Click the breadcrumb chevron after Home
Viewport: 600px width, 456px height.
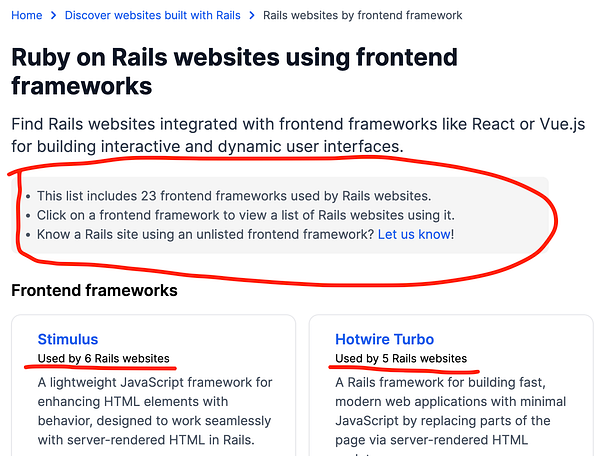[53, 15]
